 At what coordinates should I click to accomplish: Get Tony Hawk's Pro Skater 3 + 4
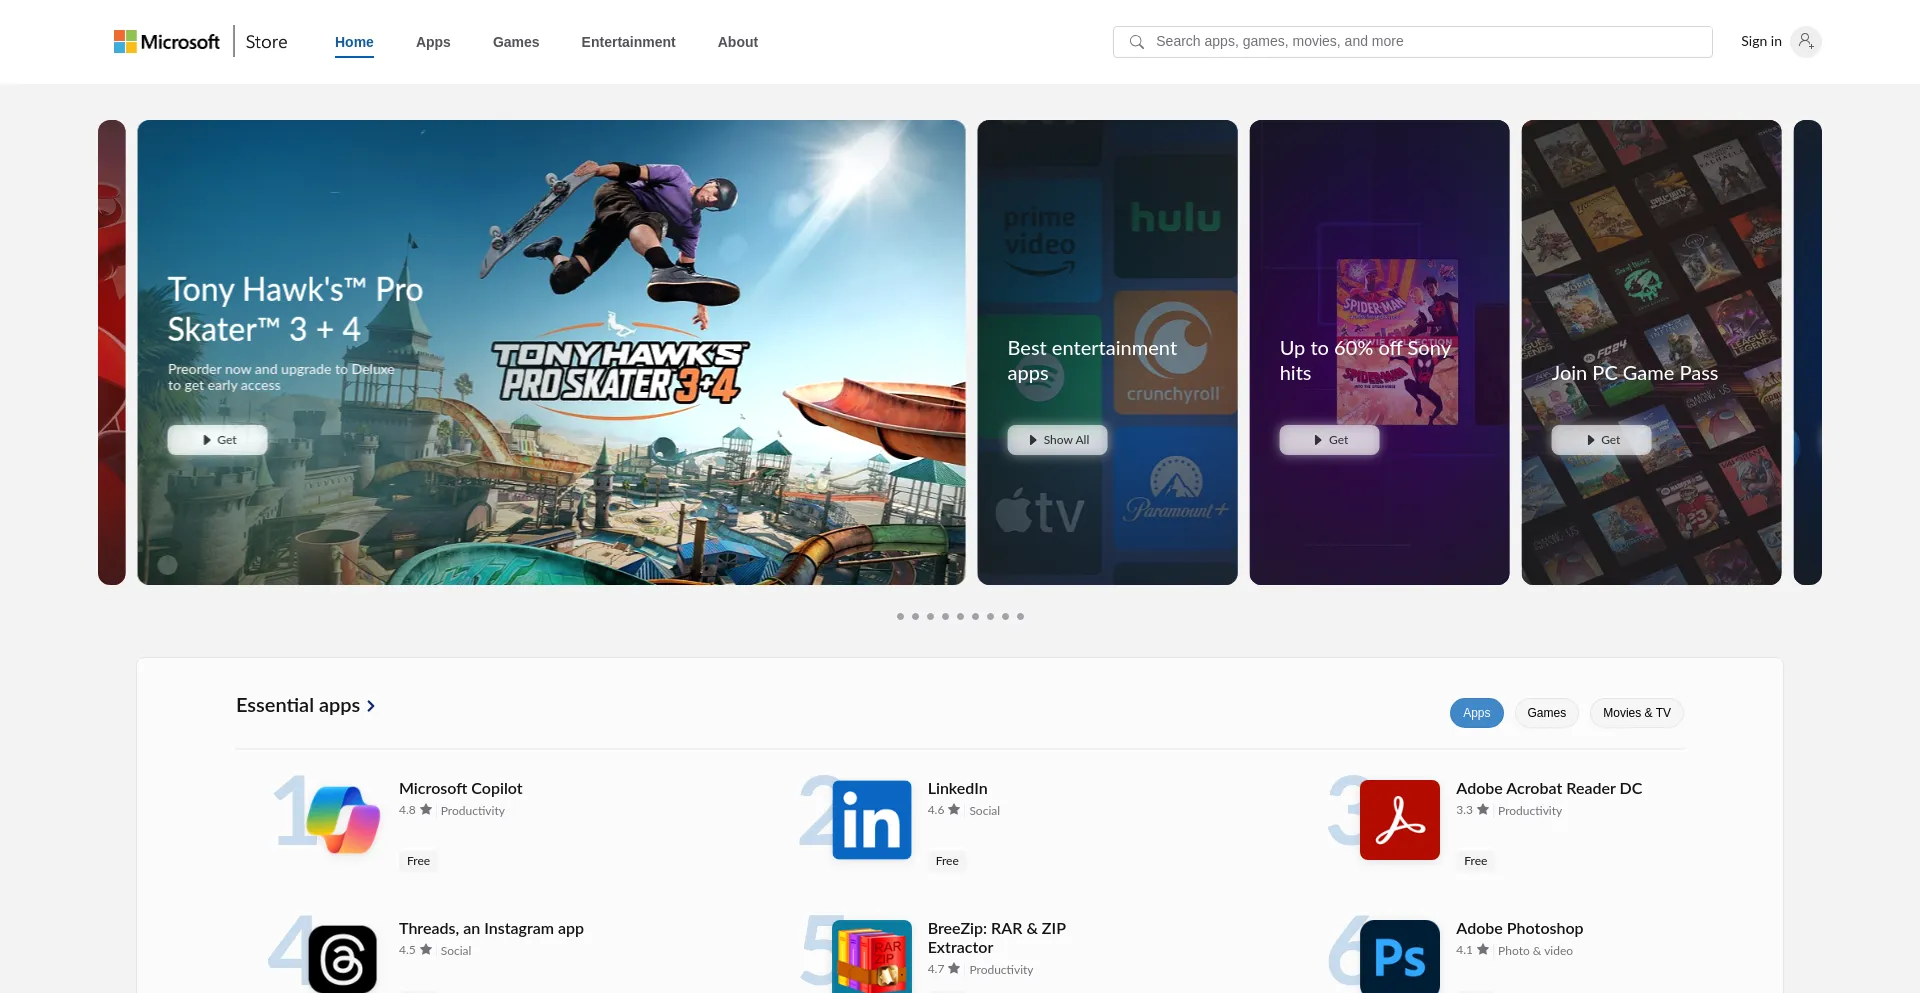coord(217,440)
